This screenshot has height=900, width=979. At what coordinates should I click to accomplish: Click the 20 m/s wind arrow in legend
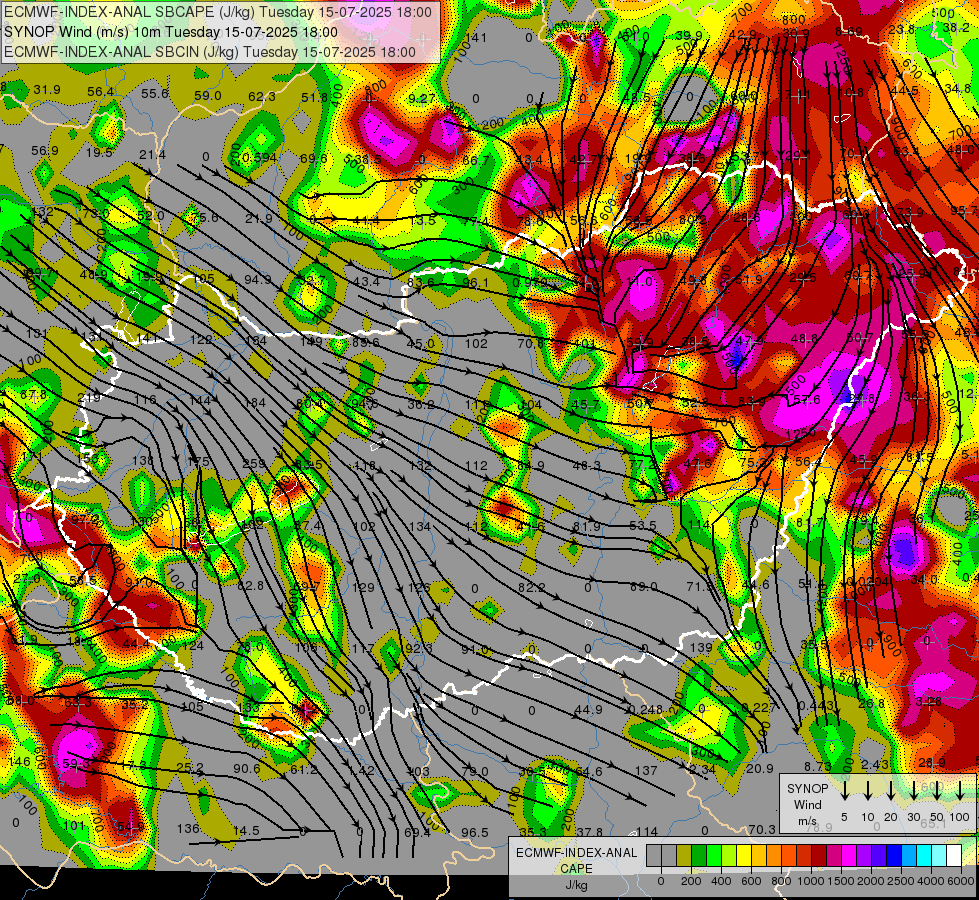[890, 791]
